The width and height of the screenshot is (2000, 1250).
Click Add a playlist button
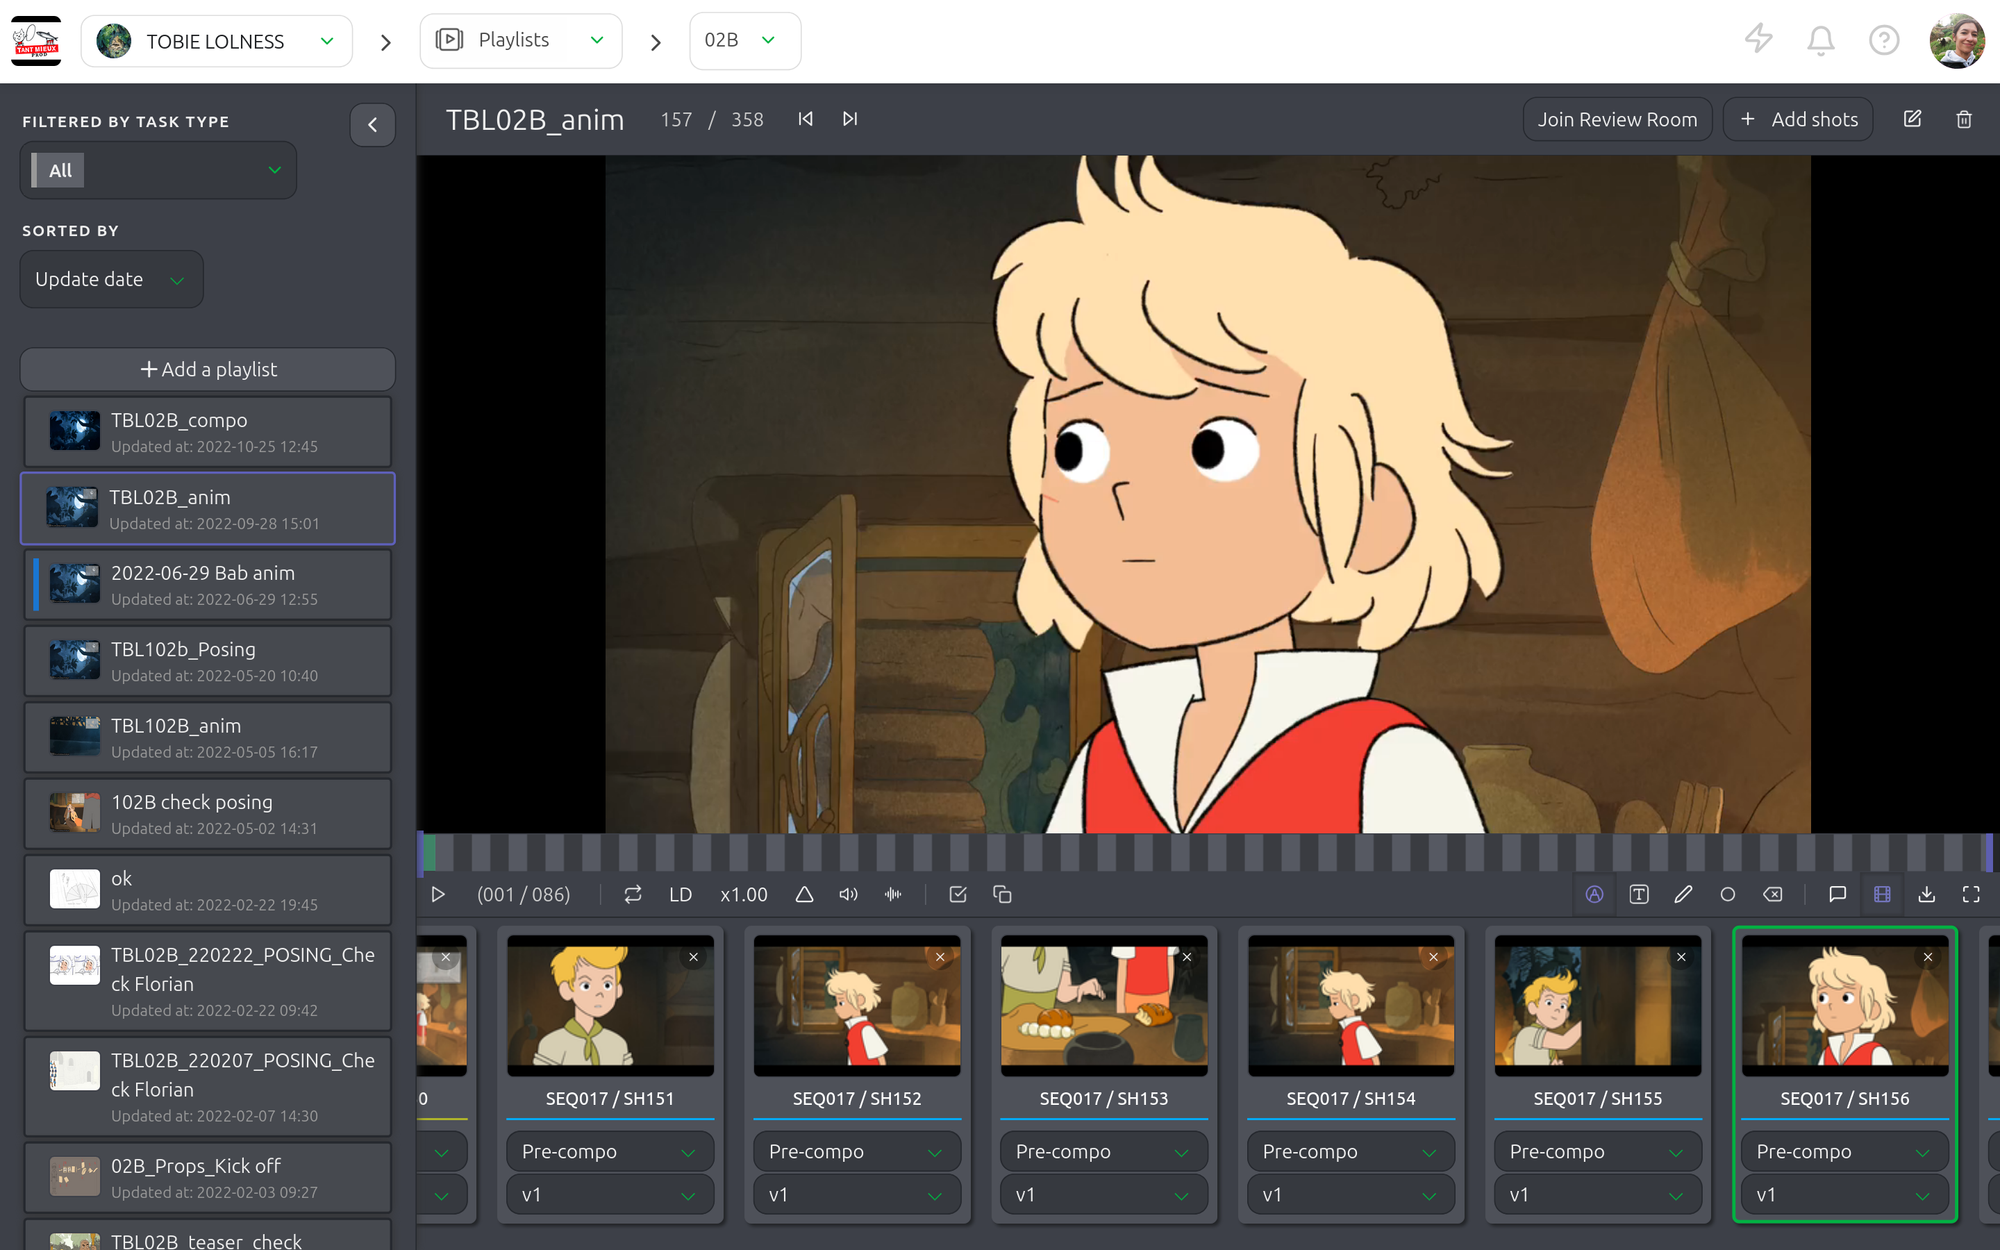pos(208,370)
